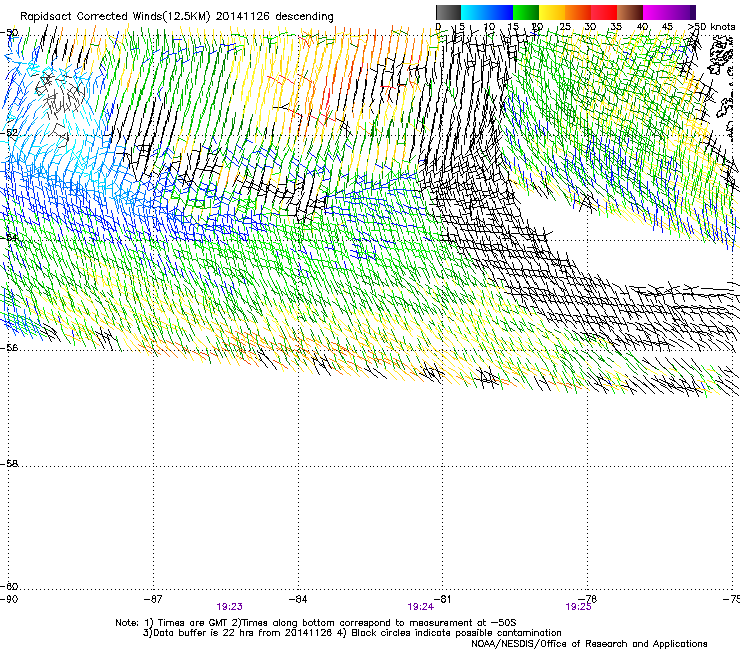740x650 pixels.
Task: Click the -81 longitude axis label
Action: pyautogui.click(x=442, y=599)
